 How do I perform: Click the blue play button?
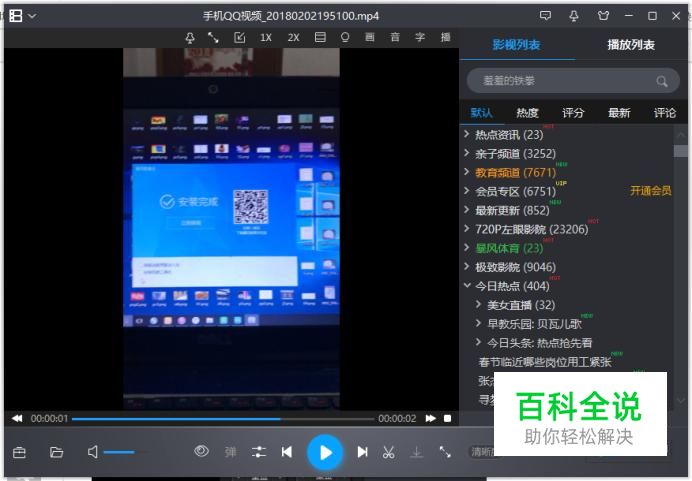pos(325,452)
